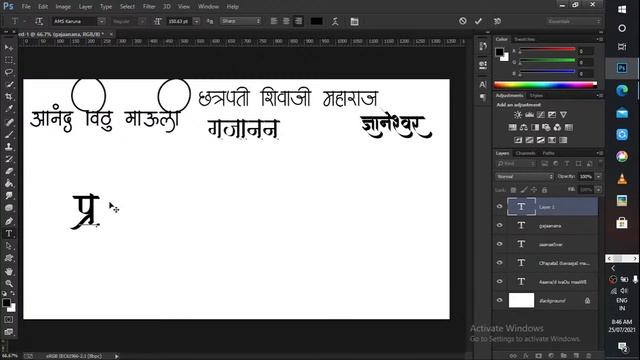Open the Layers panel flyout menu
640x360 pixels.
[599, 153]
